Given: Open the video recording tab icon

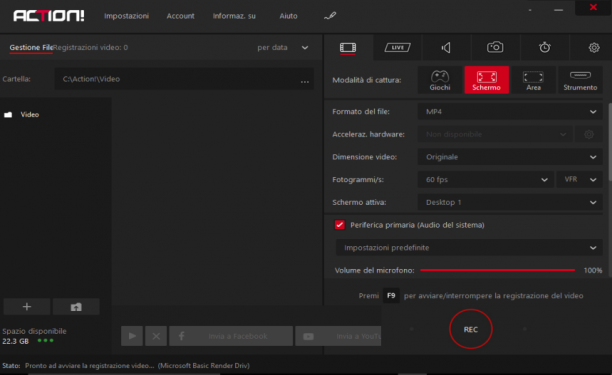Looking at the screenshot, I should 348,48.
